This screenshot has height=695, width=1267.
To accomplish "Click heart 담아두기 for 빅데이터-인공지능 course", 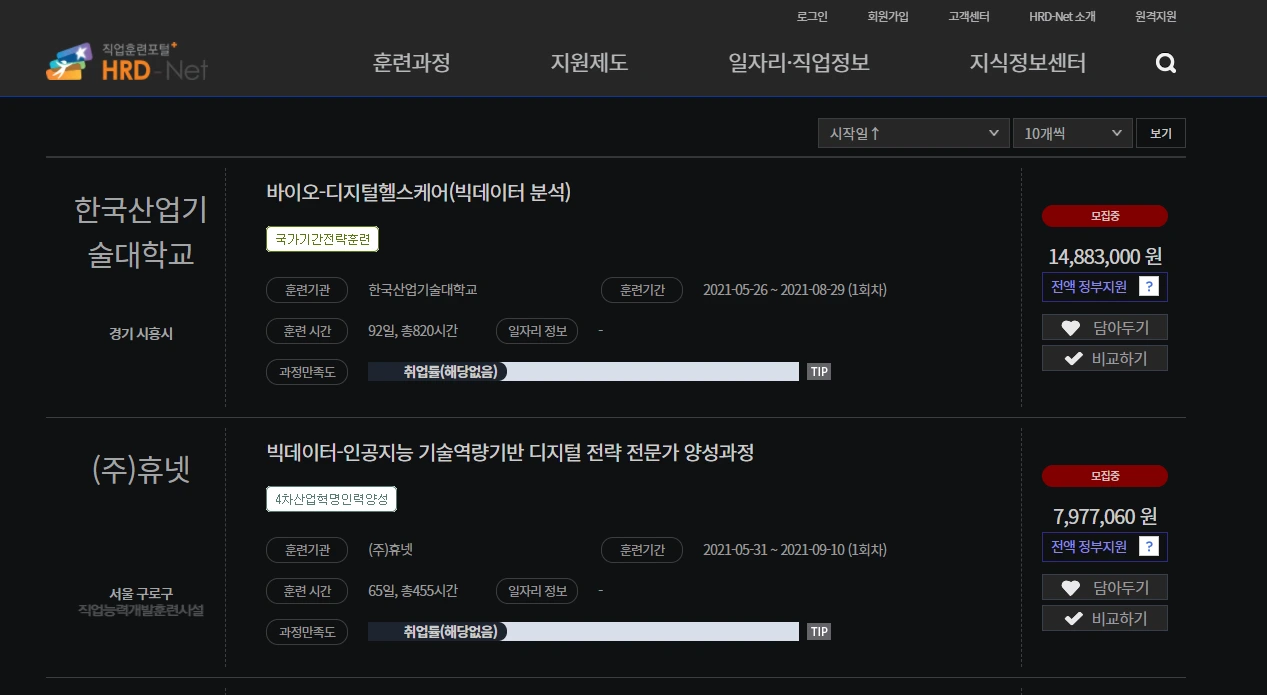I will coord(1104,587).
